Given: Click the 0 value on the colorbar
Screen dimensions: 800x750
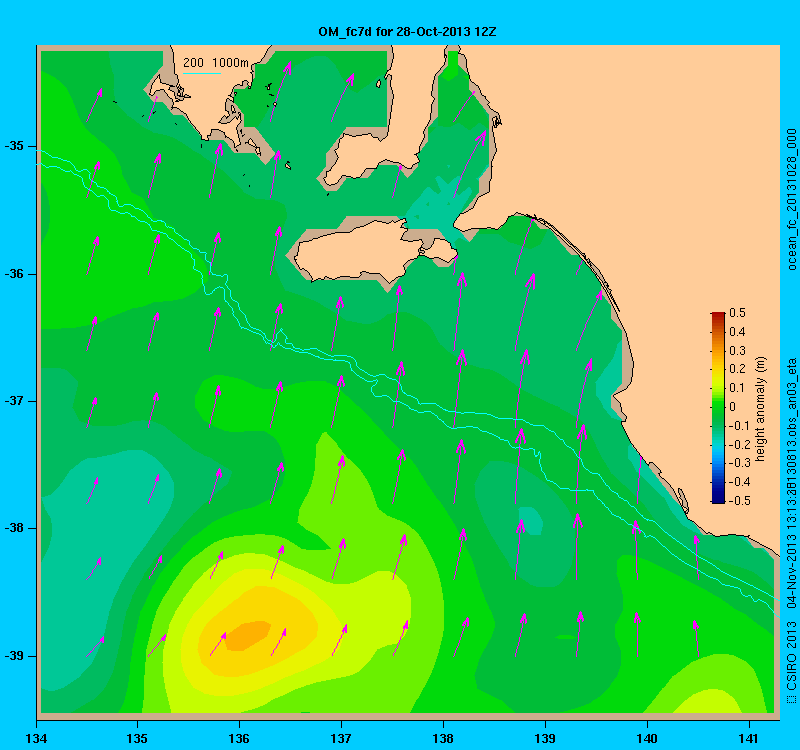Looking at the screenshot, I should 733,407.
